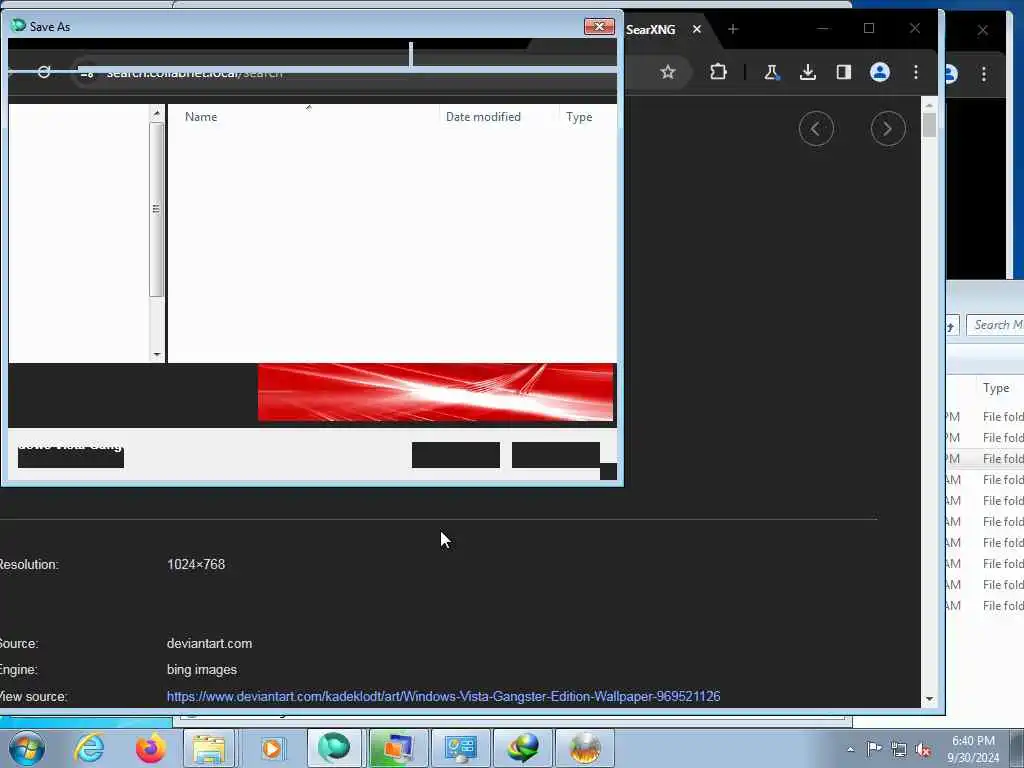Open the Windows Start menu
Viewport: 1024px width, 768px height.
click(x=27, y=748)
